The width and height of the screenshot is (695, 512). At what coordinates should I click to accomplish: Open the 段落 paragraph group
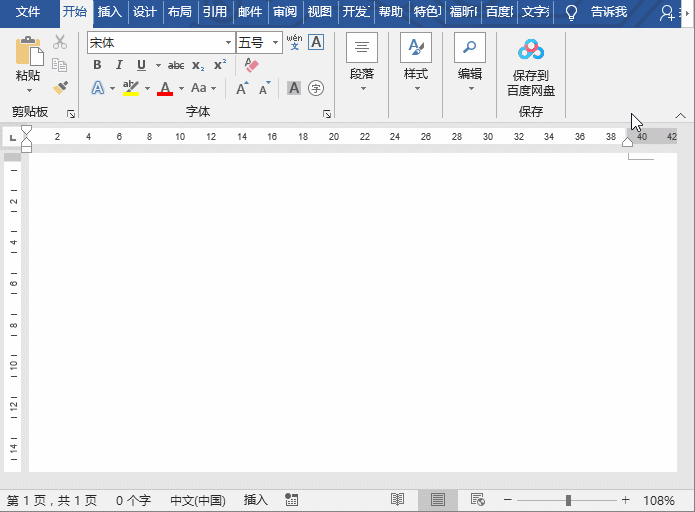point(362,62)
